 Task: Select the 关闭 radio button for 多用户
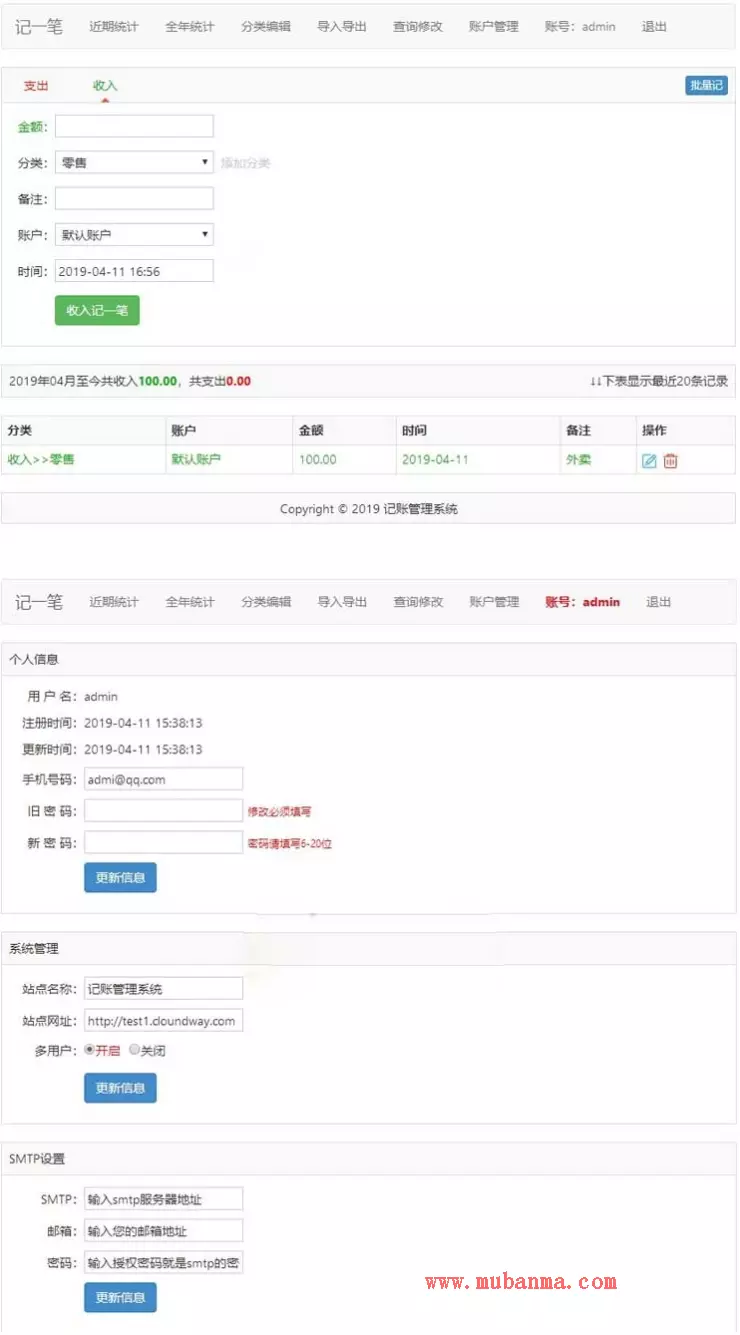135,1051
